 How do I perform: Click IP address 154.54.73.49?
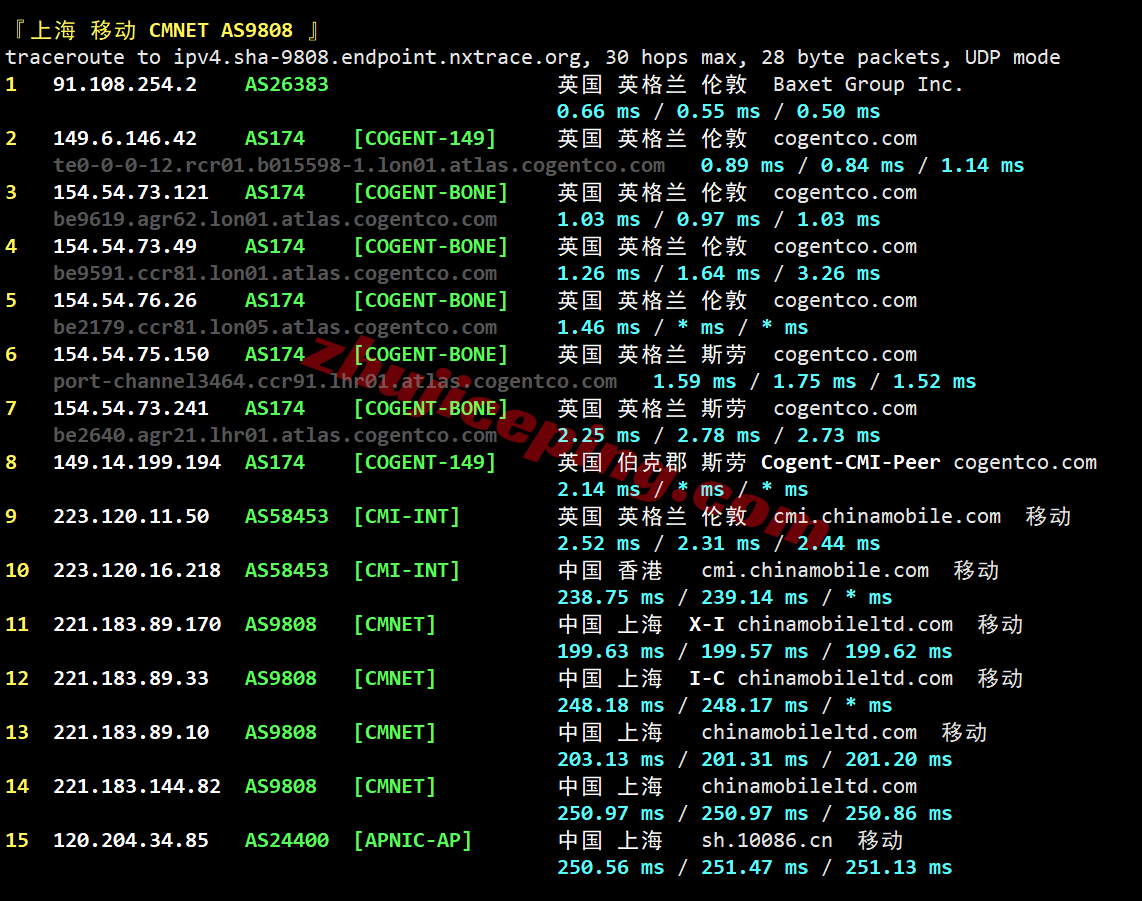pos(125,246)
